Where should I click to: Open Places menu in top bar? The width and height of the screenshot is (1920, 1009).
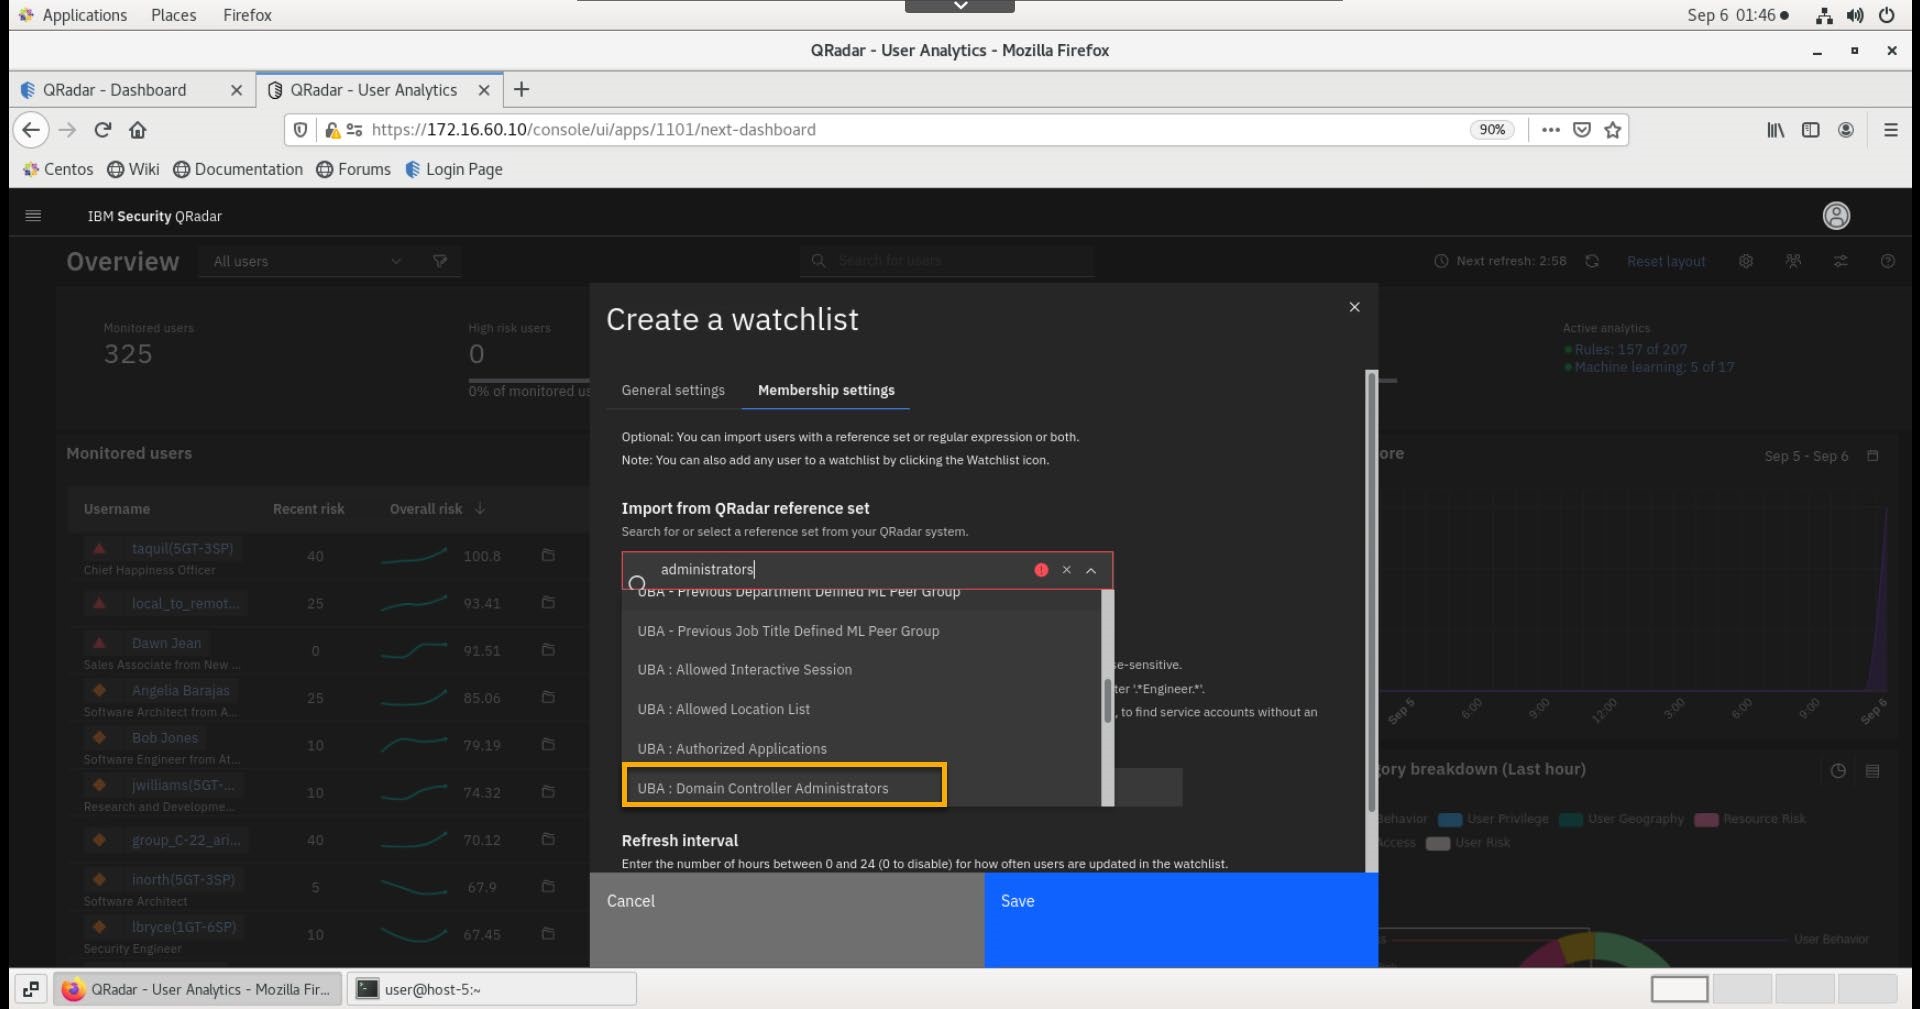pyautogui.click(x=174, y=15)
